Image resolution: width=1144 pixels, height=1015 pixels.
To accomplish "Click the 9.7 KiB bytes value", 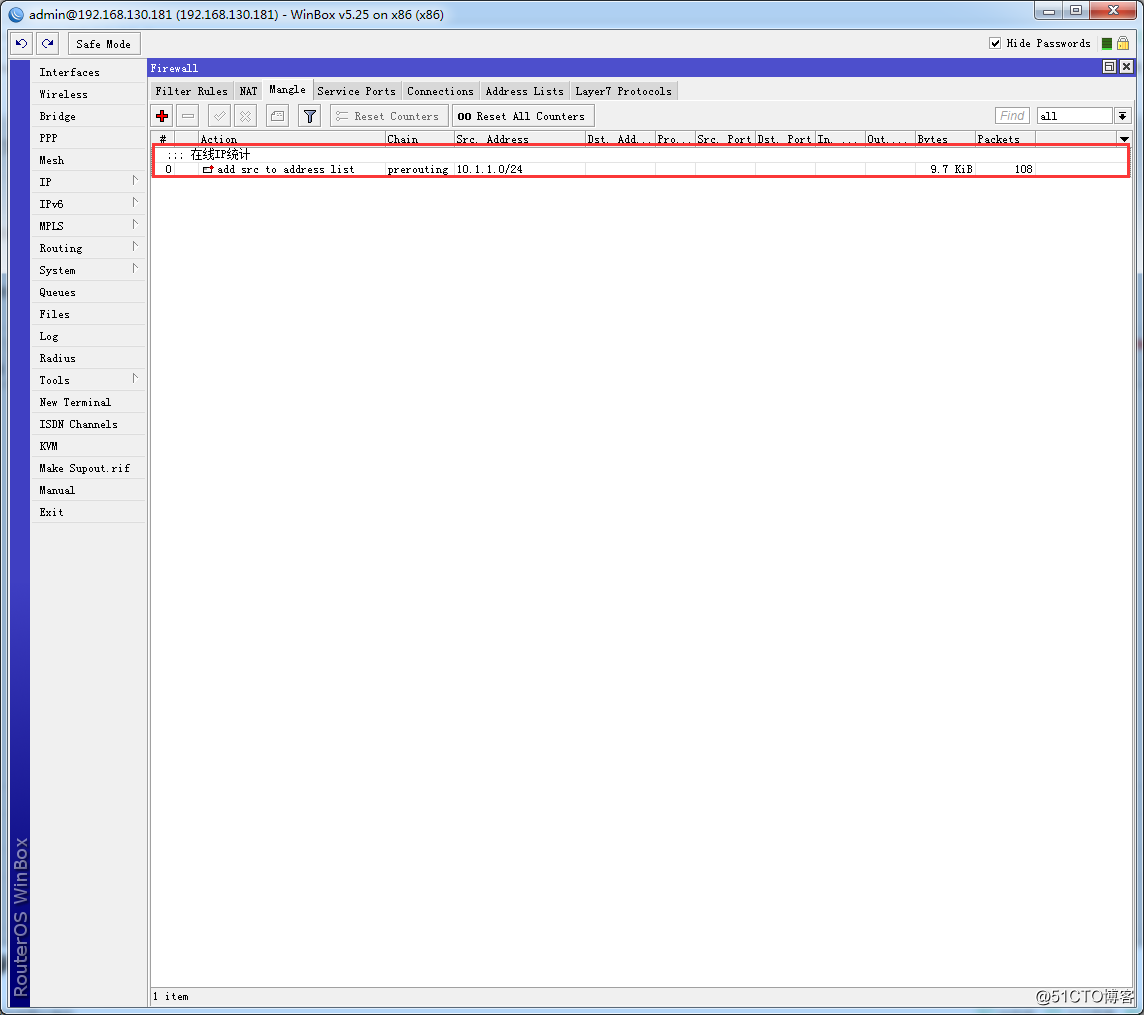I will tap(951, 169).
